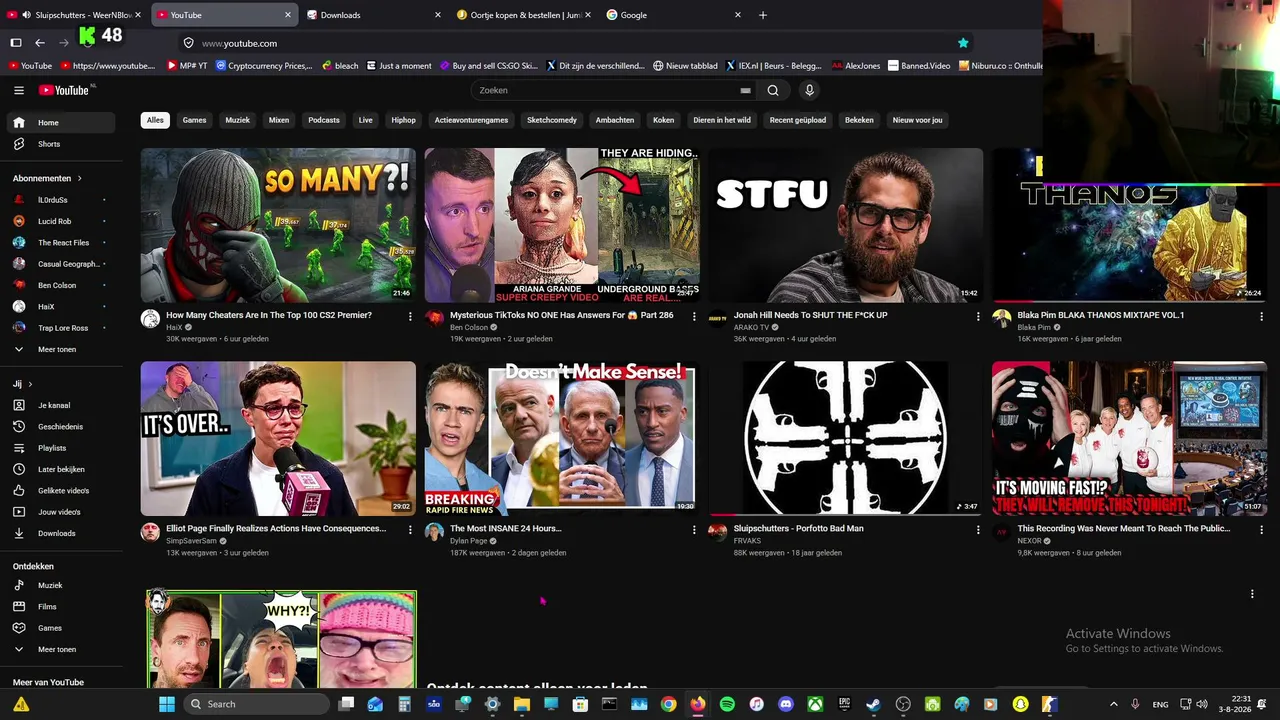Viewport: 1280px width, 720px height.
Task: Open options for the shelf below the videos
Action: point(1252,594)
